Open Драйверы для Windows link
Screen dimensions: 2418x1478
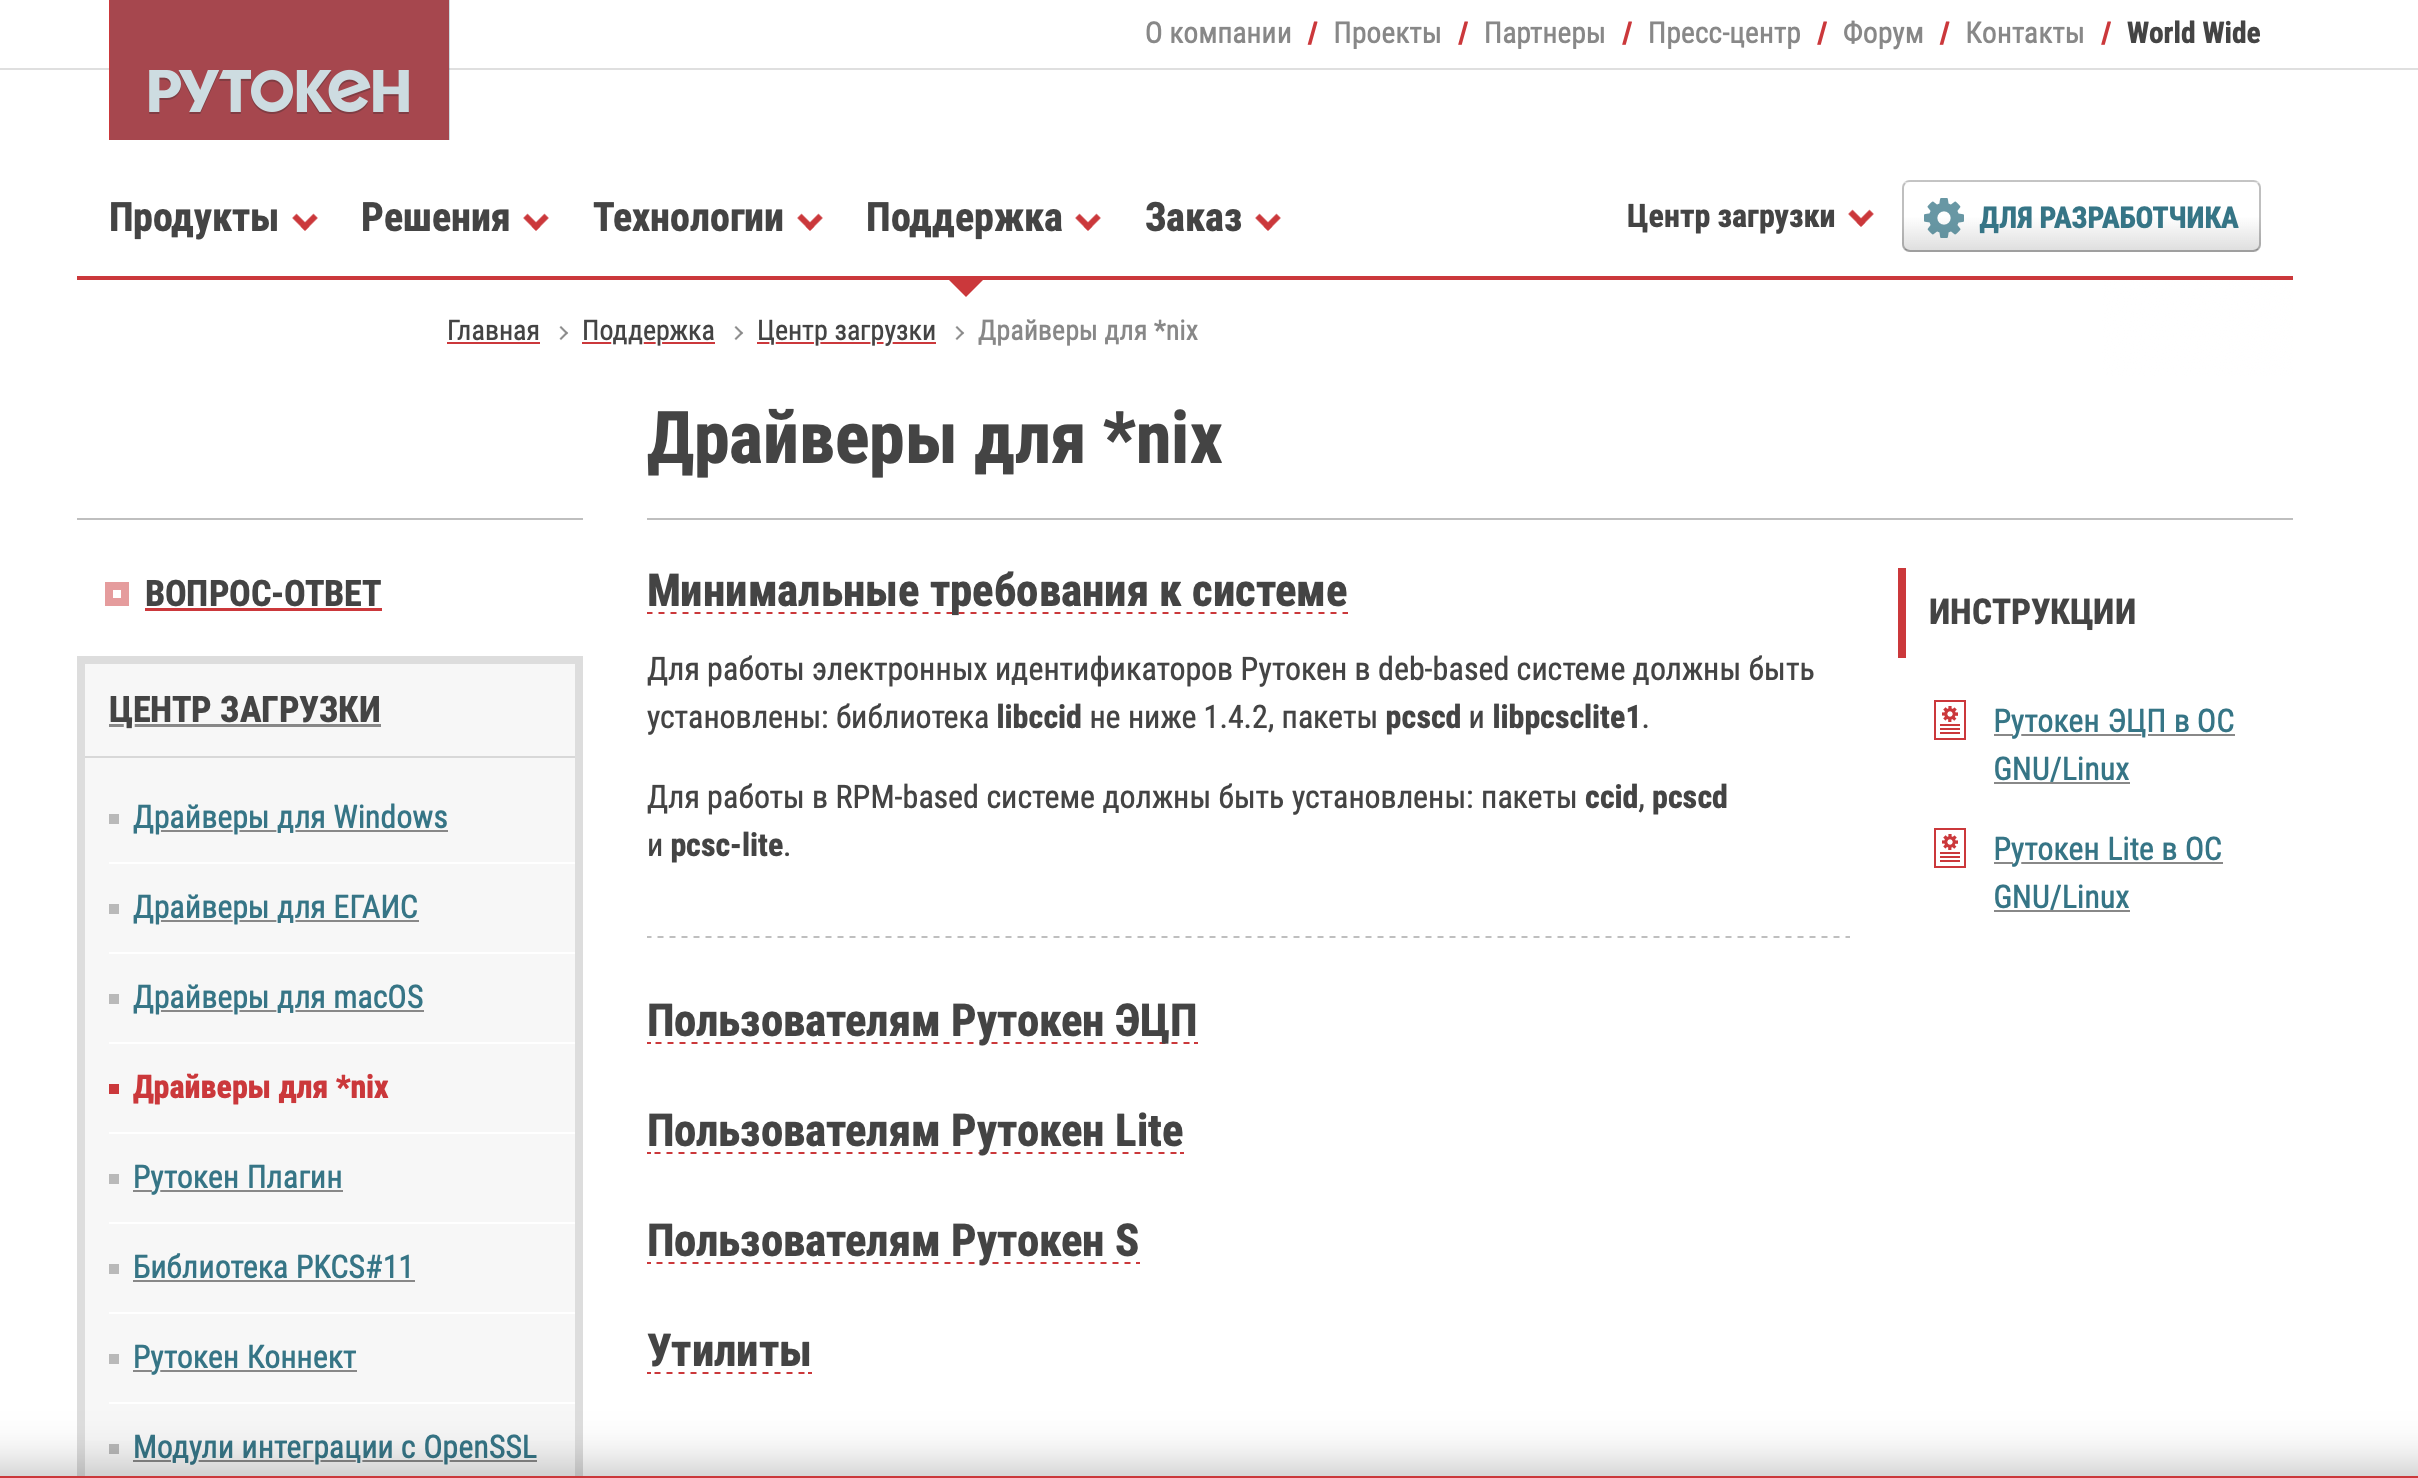[290, 817]
